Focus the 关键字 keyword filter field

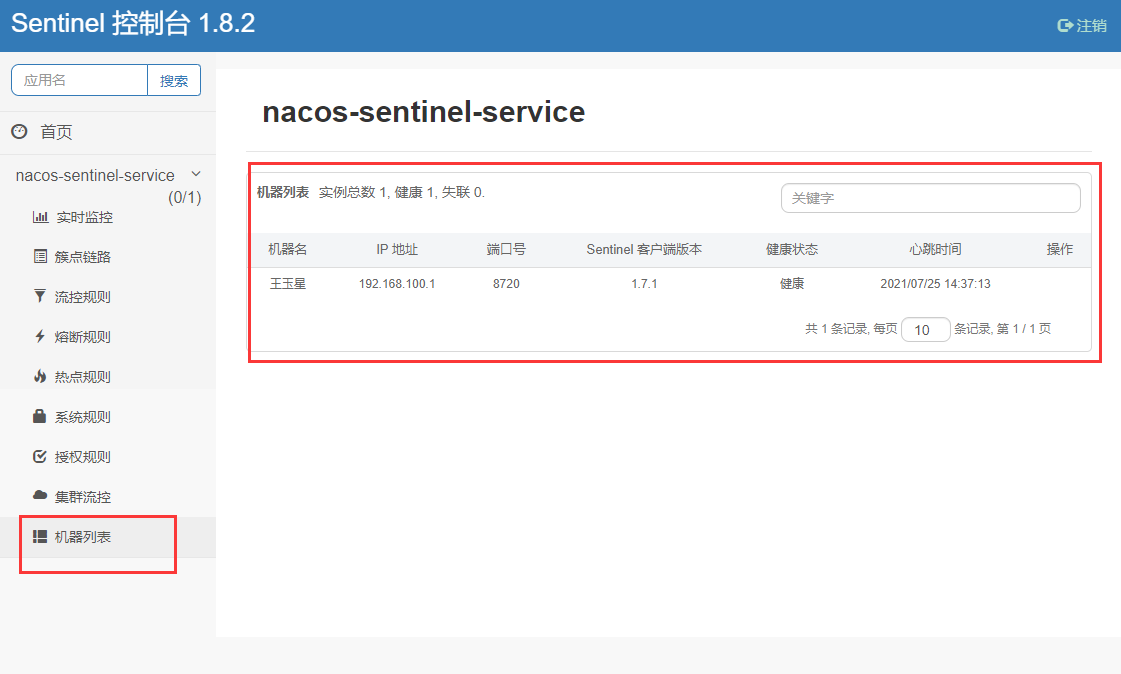coord(930,198)
